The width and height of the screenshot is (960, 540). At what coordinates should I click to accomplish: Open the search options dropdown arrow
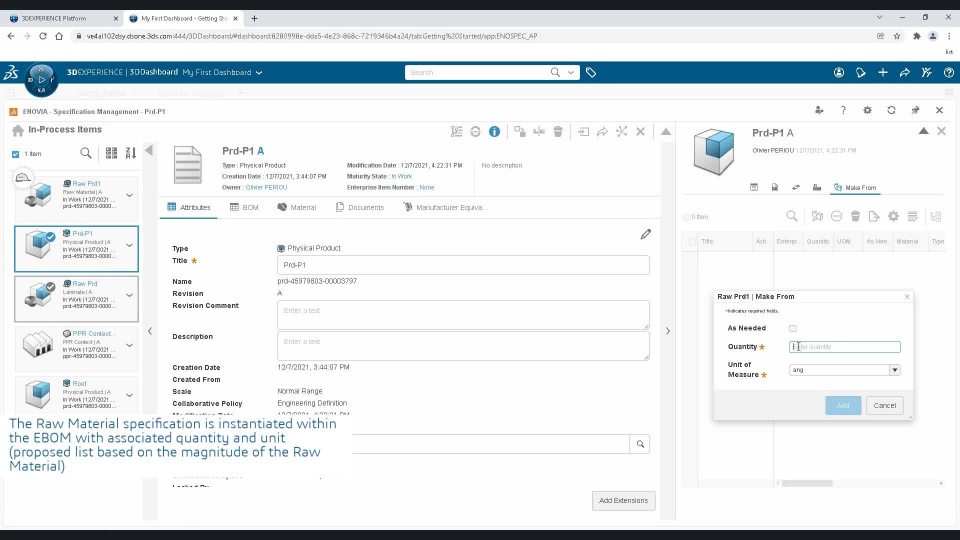571,72
